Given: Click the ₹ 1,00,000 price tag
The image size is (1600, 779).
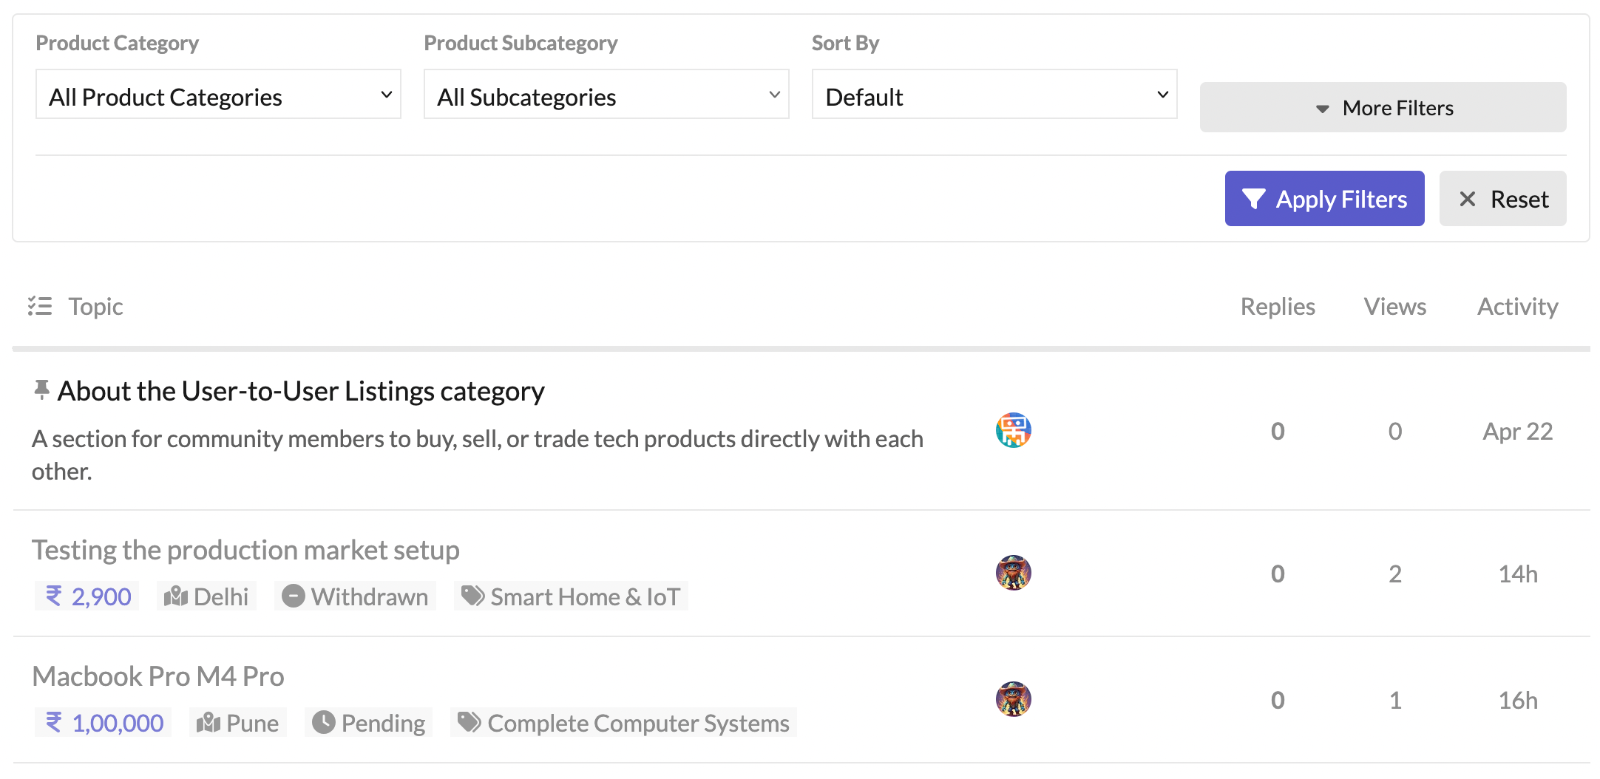Looking at the screenshot, I should pos(104,723).
